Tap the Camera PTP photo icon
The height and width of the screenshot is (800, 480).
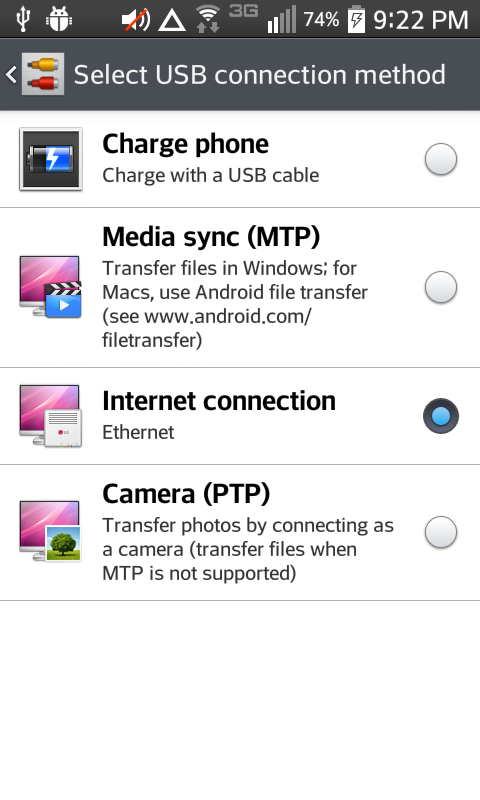tap(50, 531)
